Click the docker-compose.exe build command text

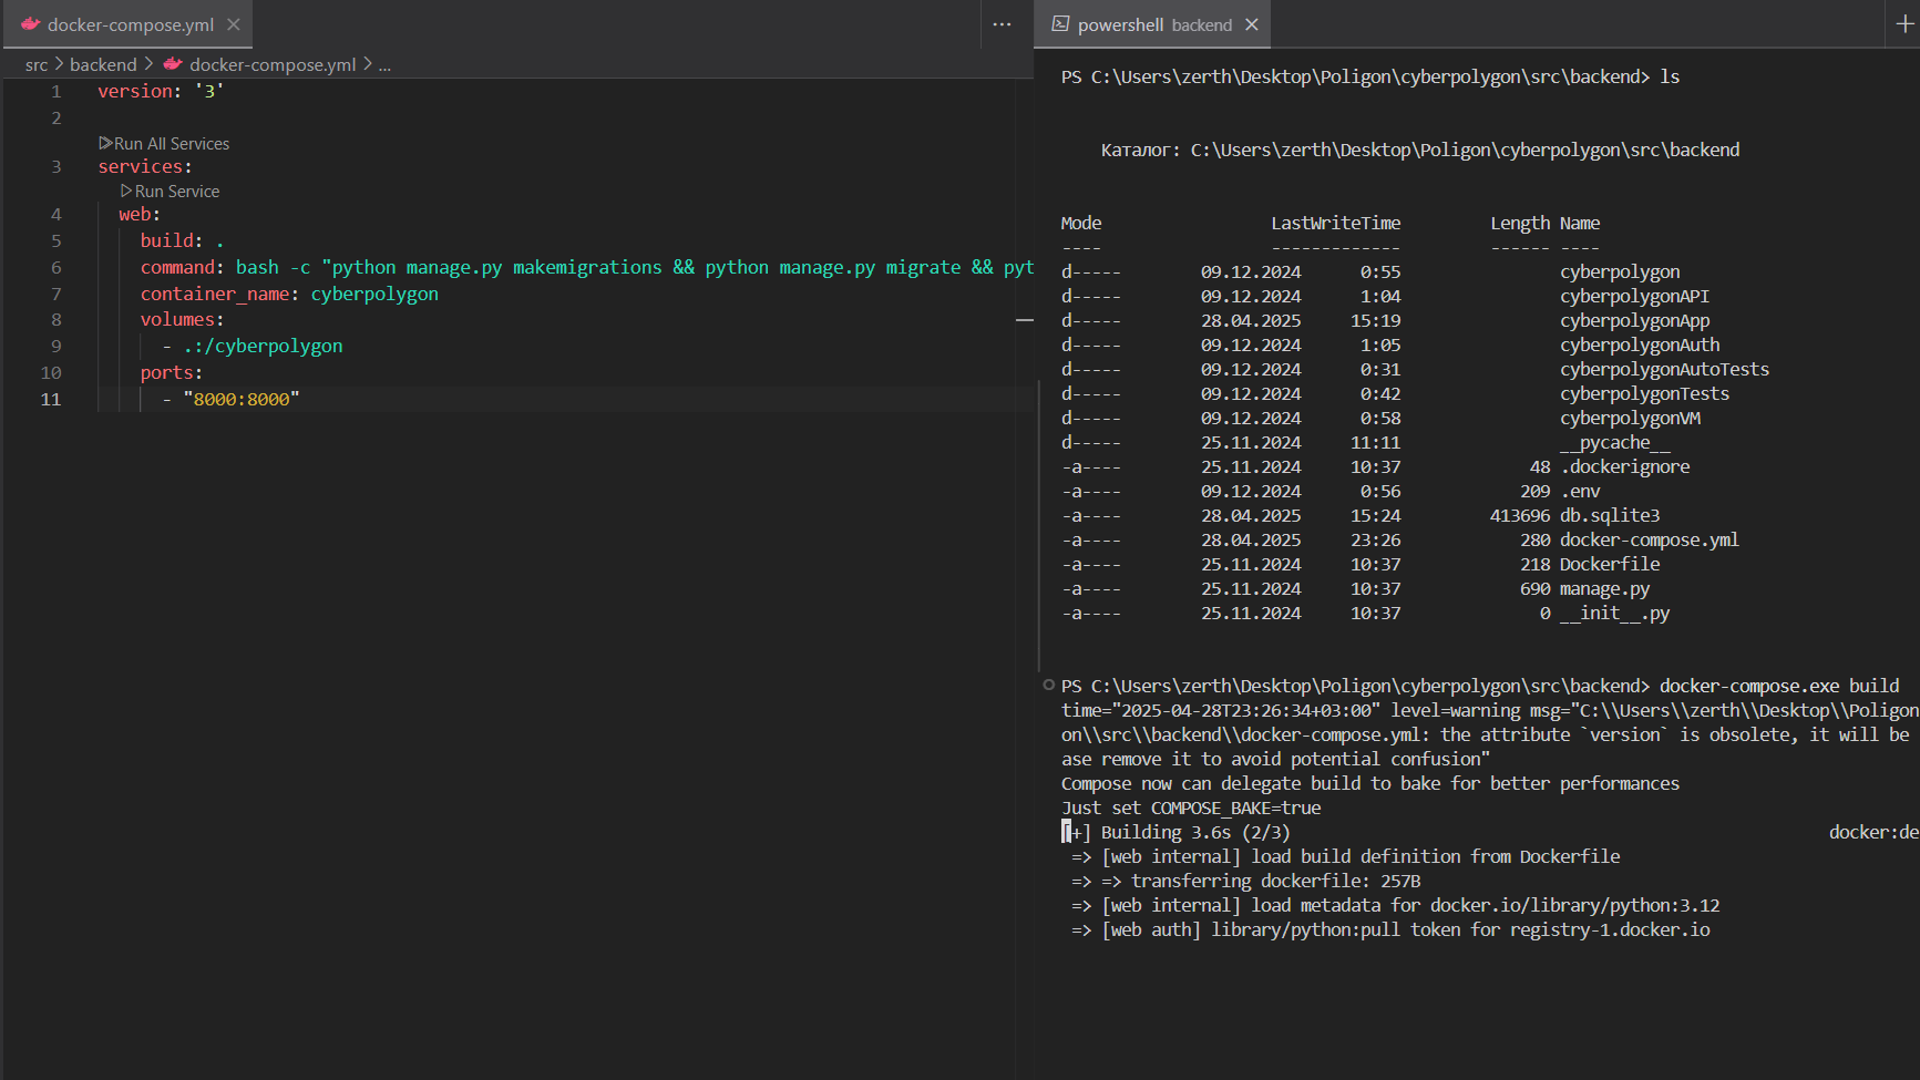coord(1779,686)
